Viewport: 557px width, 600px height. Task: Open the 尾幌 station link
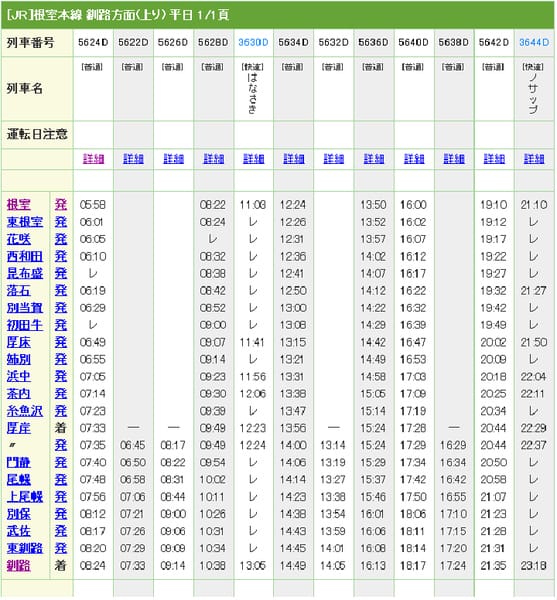pos(18,480)
